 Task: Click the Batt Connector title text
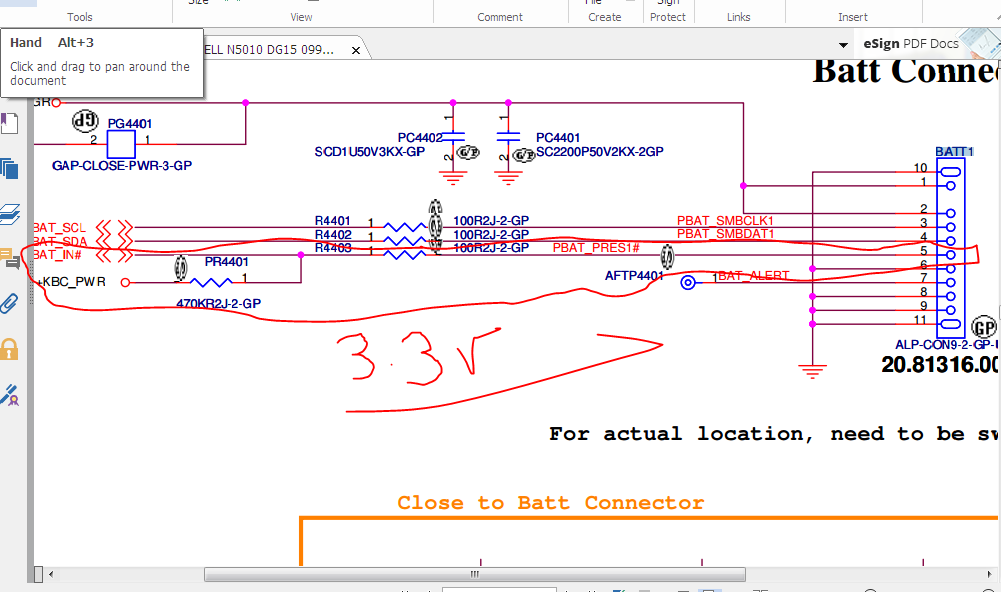[x=905, y=72]
